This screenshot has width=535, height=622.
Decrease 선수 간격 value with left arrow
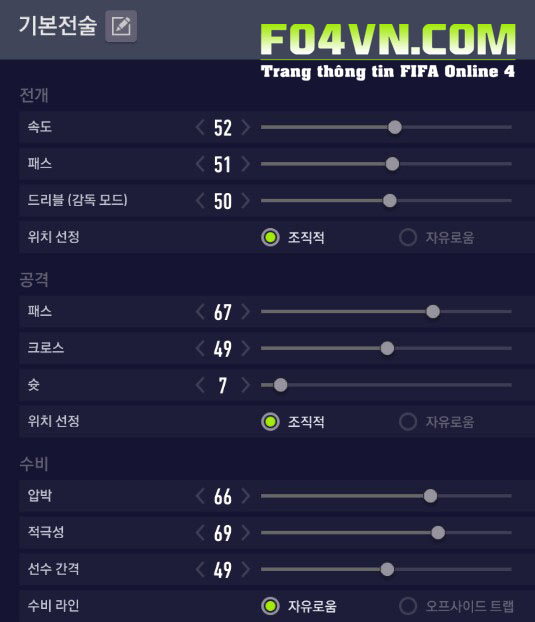click(x=200, y=570)
